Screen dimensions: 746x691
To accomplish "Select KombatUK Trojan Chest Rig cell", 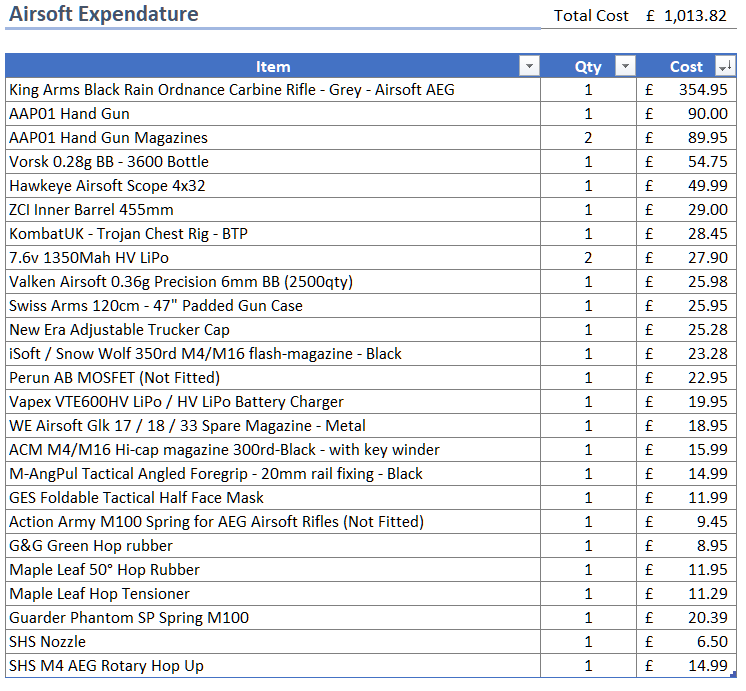I will (x=273, y=234).
